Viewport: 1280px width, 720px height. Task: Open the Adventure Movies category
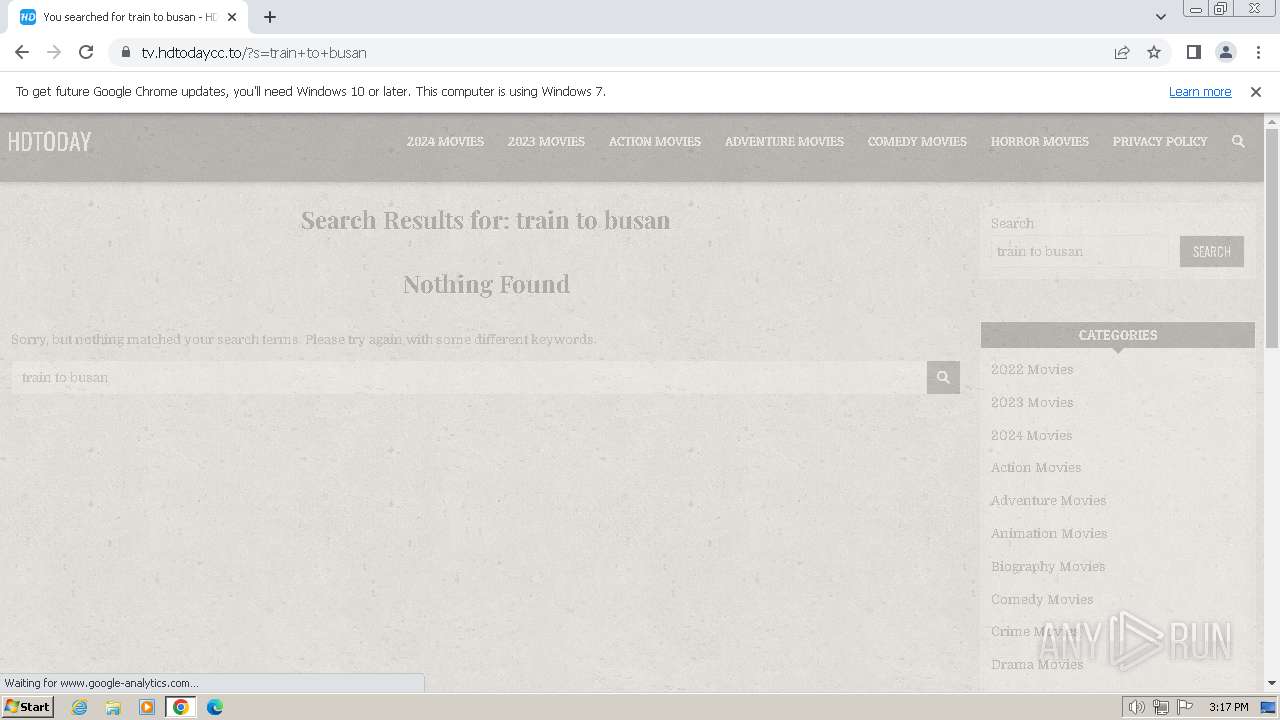tap(1048, 500)
